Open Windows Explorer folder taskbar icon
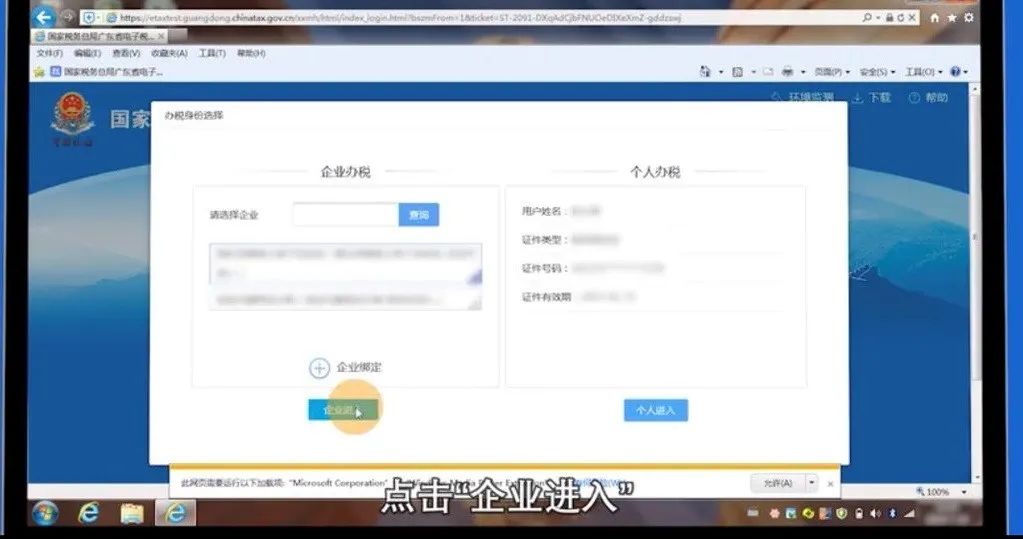This screenshot has width=1023, height=539. tap(132, 514)
